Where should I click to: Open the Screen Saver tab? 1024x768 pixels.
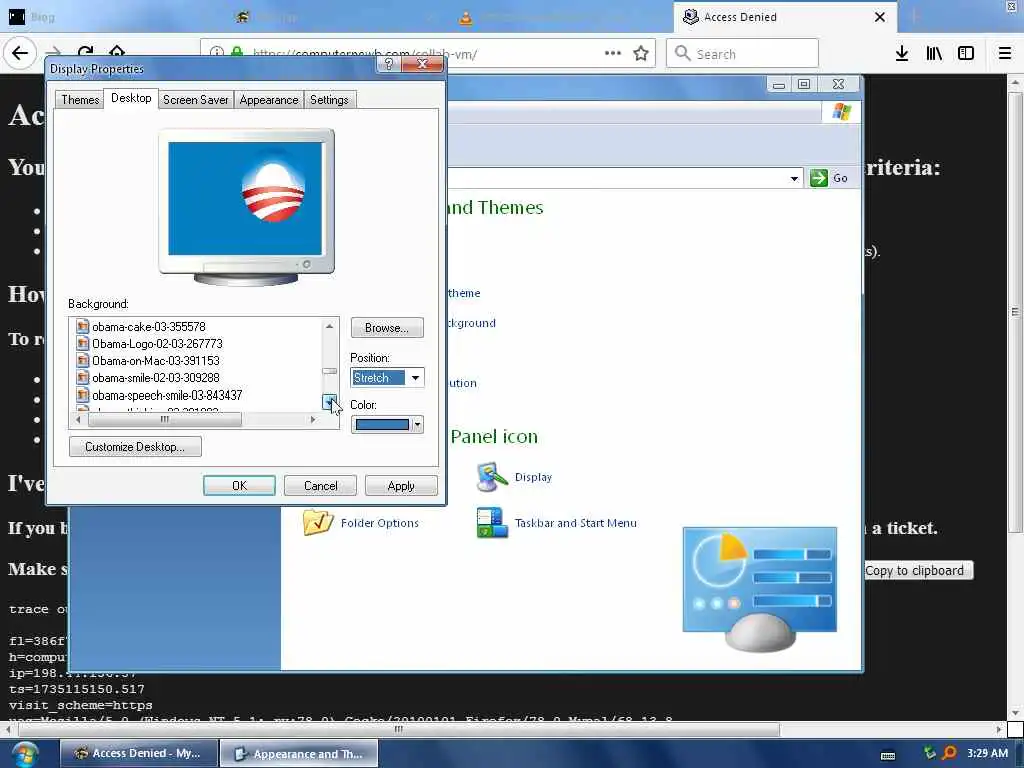click(x=195, y=100)
